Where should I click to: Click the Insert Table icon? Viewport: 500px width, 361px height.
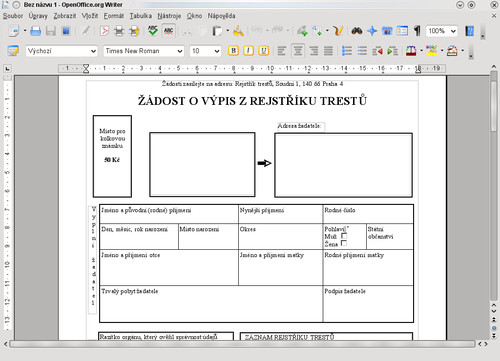click(x=317, y=31)
